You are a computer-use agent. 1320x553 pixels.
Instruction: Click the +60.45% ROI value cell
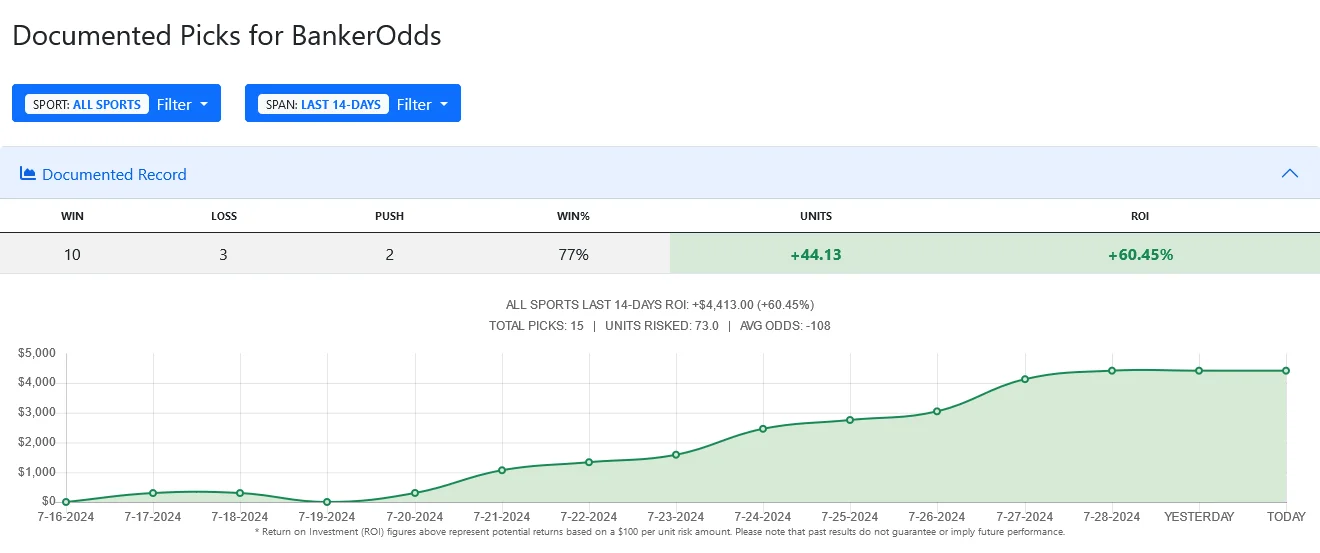click(1140, 254)
